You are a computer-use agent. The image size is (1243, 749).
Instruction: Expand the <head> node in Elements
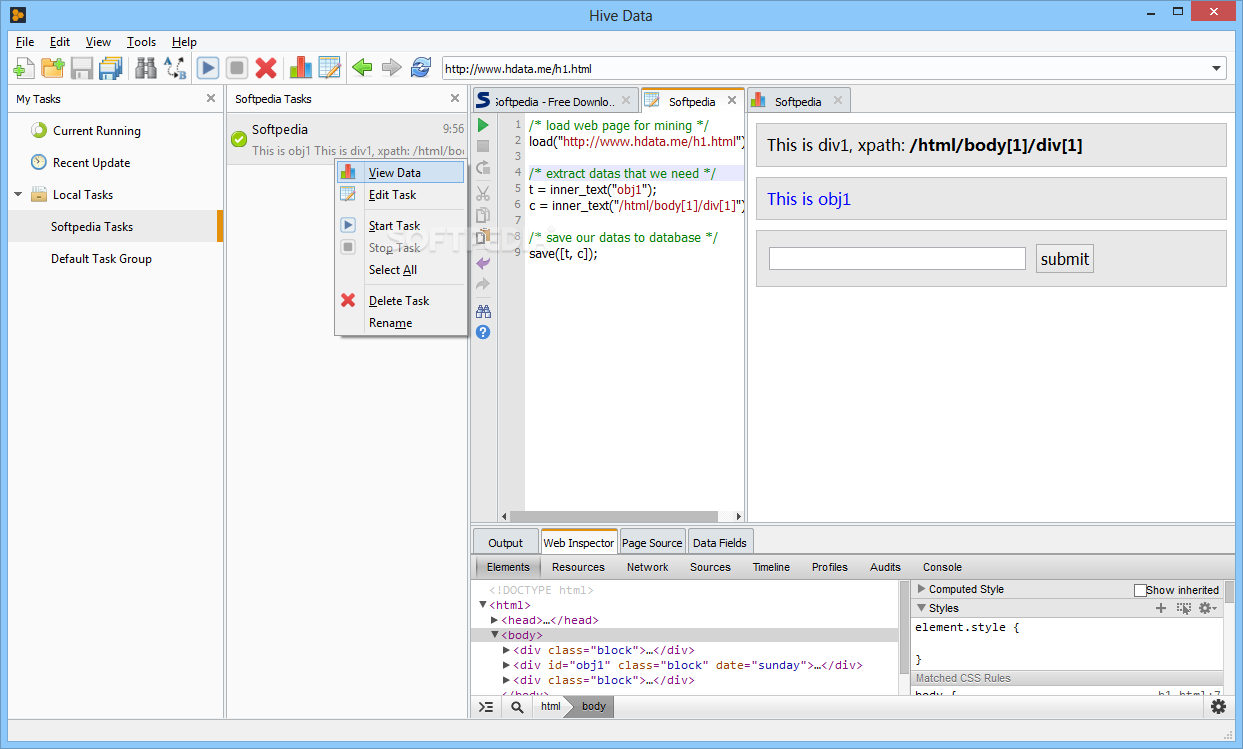(494, 620)
